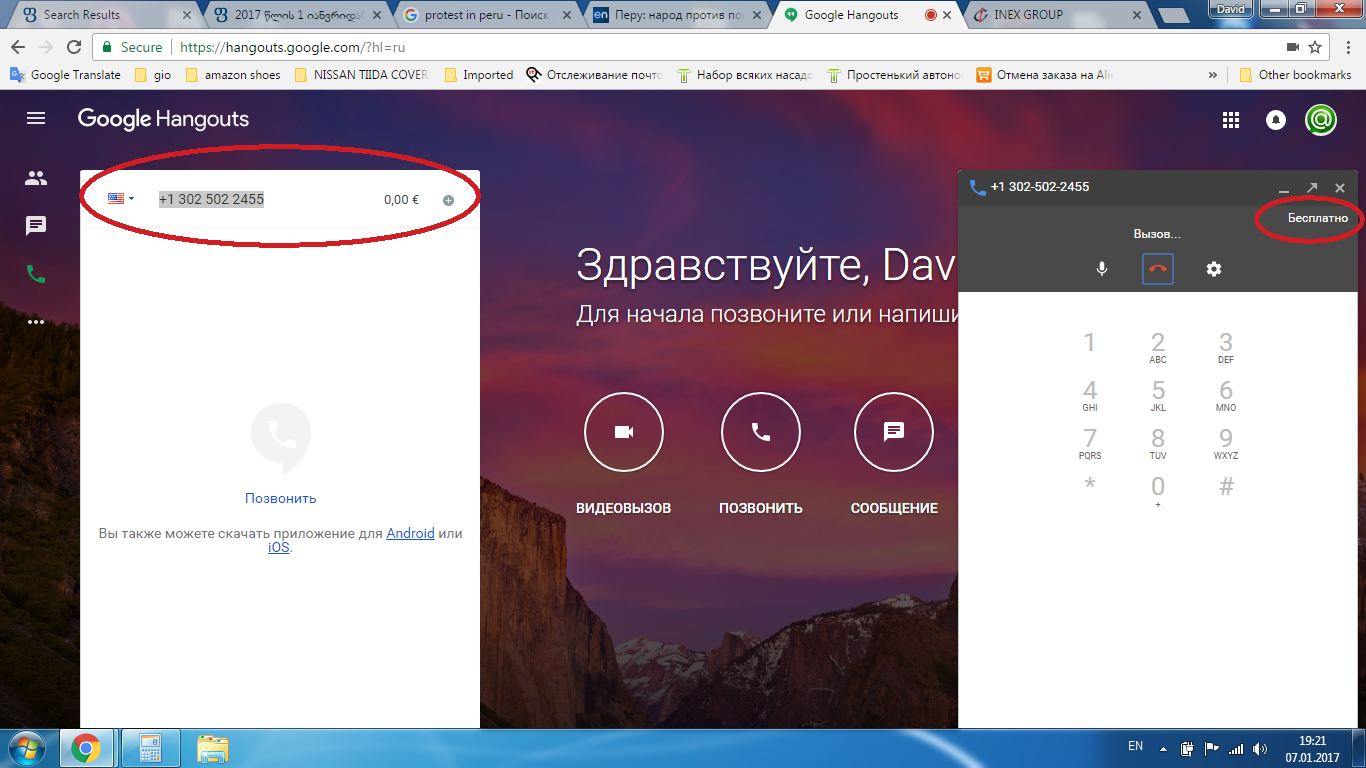
Task: Click the EN language indicator
Action: [1135, 746]
